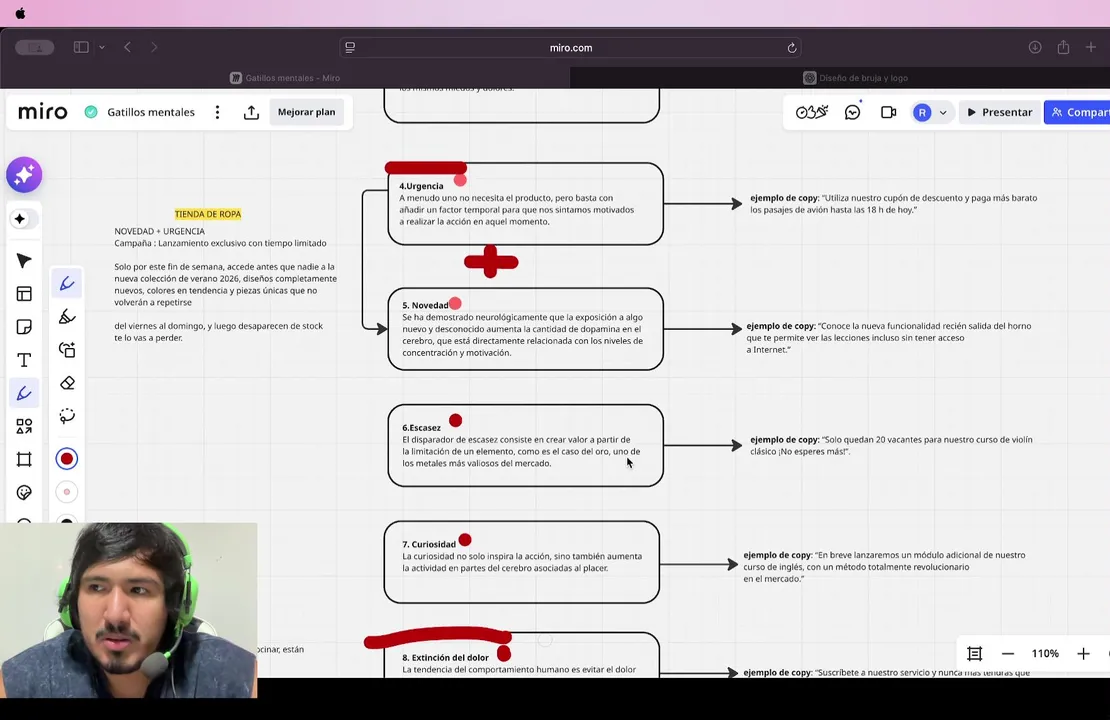Open board options three-dot menu
Viewport: 1110px width, 720px height.
[217, 113]
